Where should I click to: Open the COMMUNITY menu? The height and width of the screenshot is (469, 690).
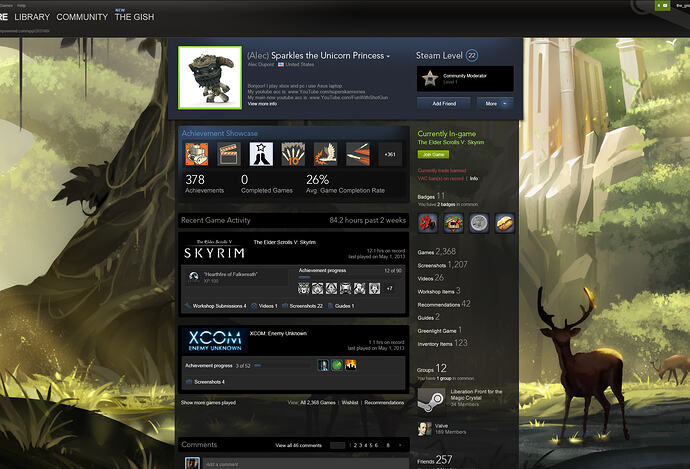(82, 17)
